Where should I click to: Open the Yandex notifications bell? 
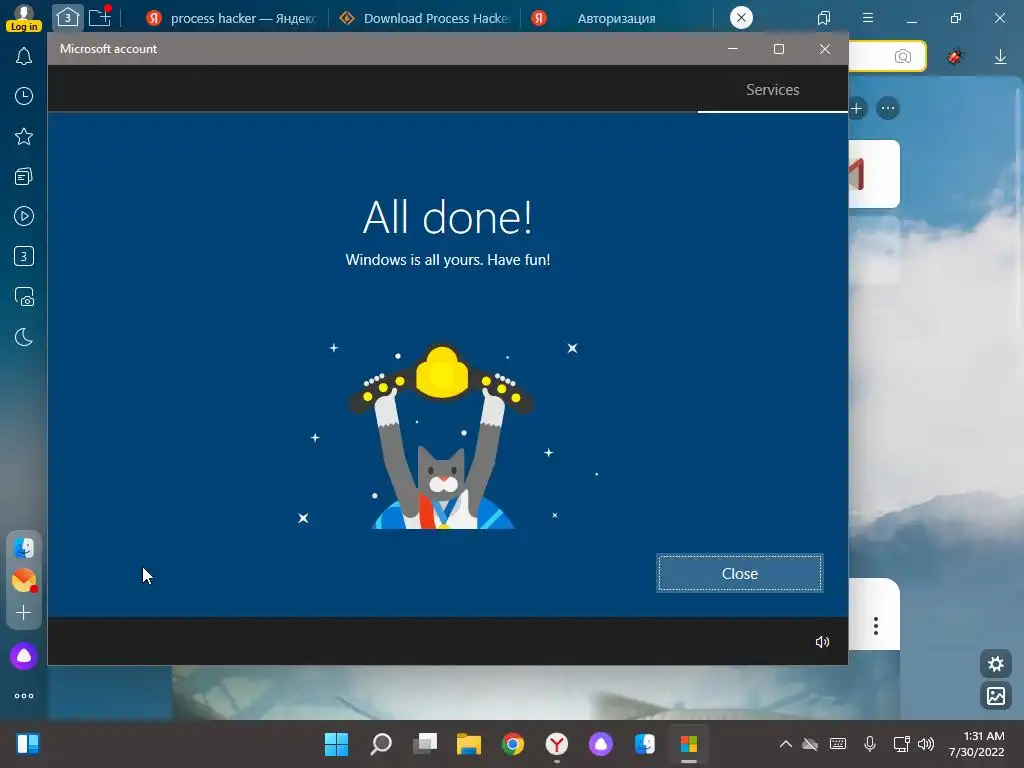coord(24,56)
